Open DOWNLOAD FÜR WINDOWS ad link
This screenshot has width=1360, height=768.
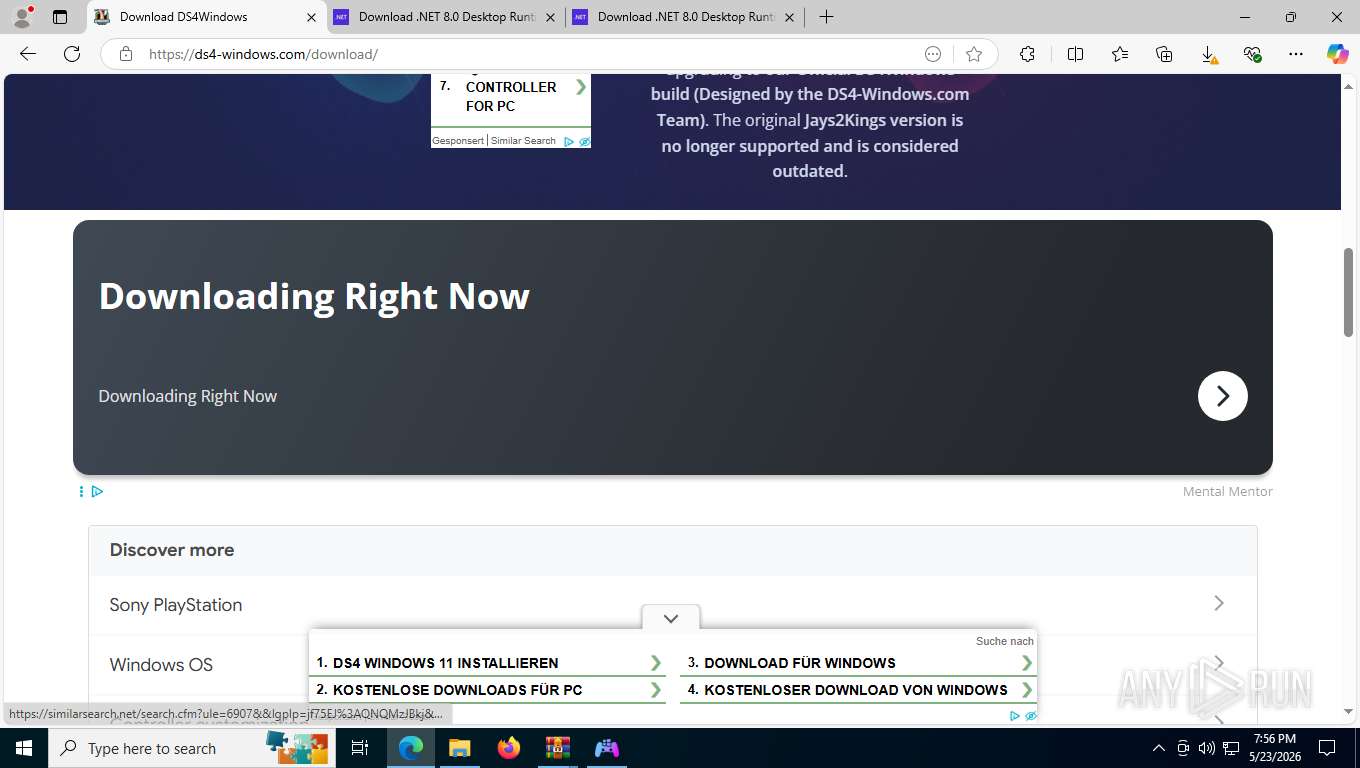[799, 663]
